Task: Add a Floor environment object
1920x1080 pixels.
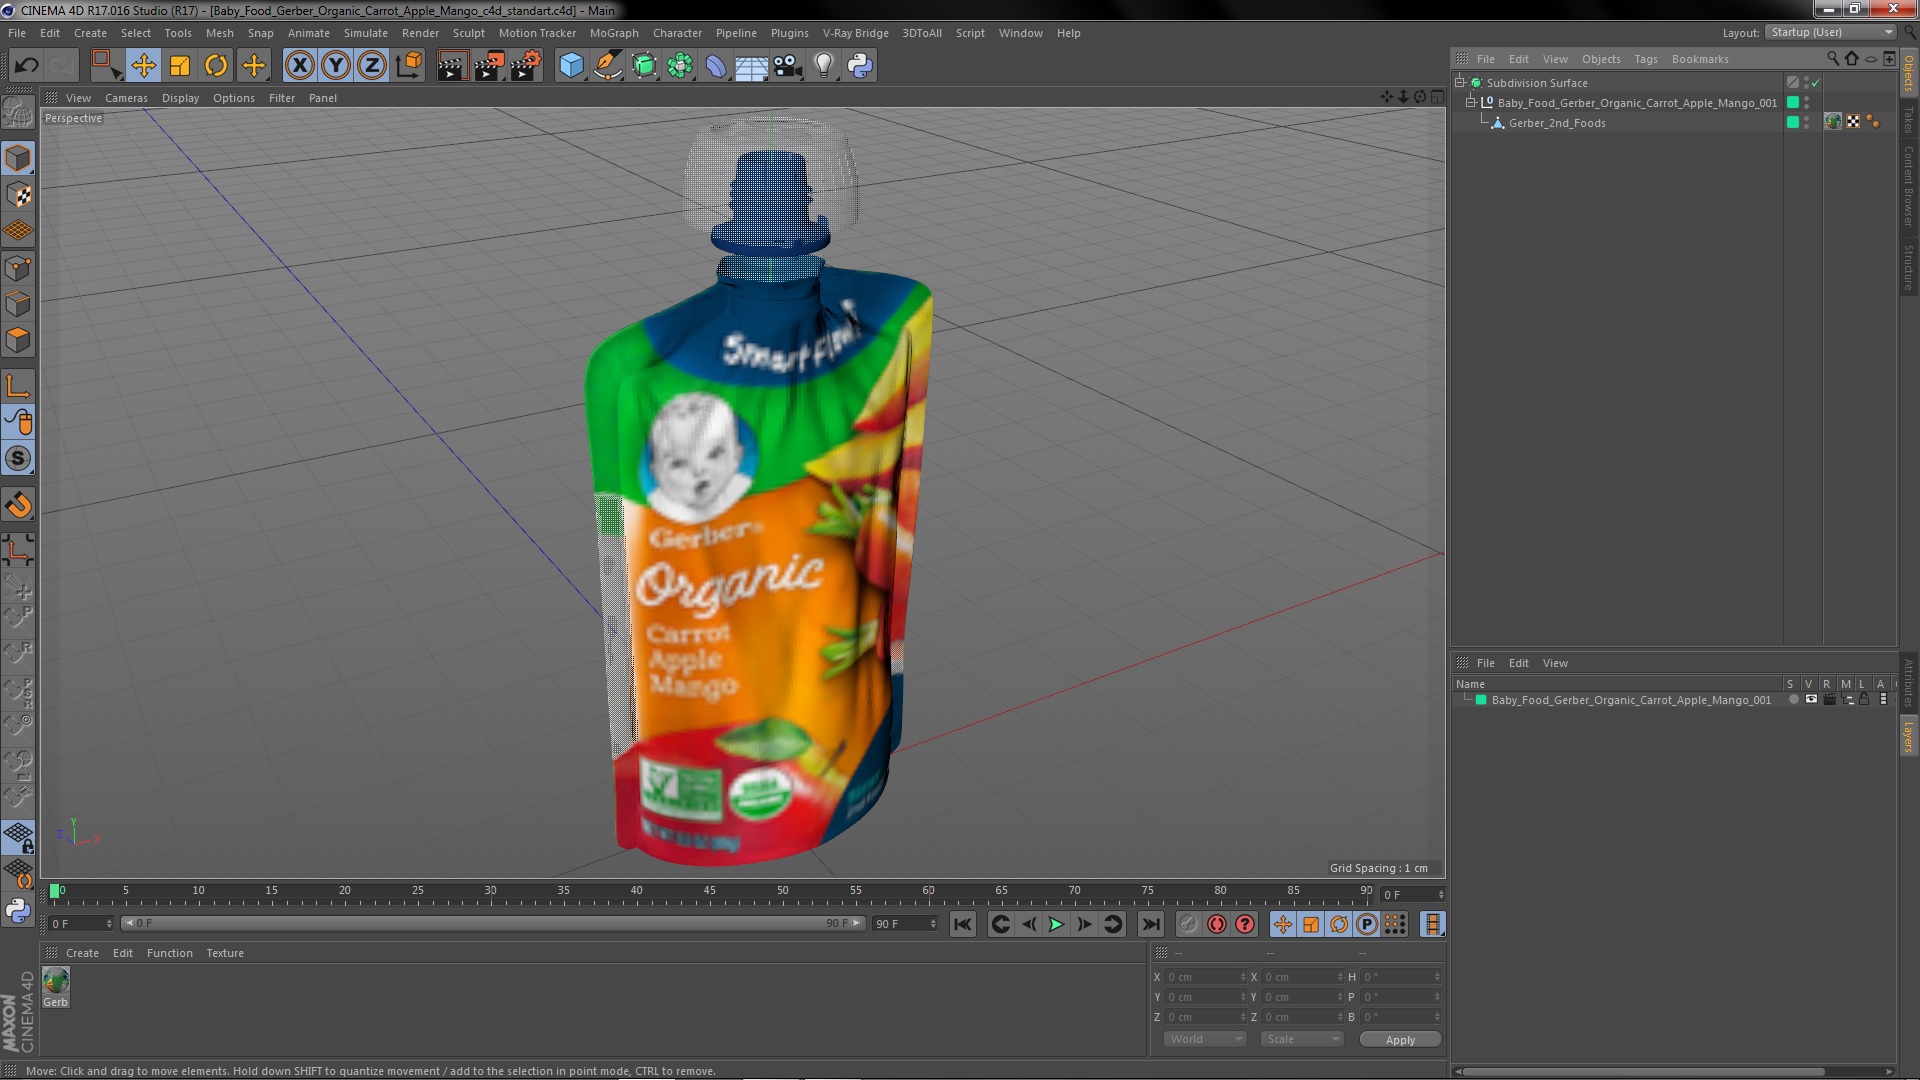Action: point(751,66)
